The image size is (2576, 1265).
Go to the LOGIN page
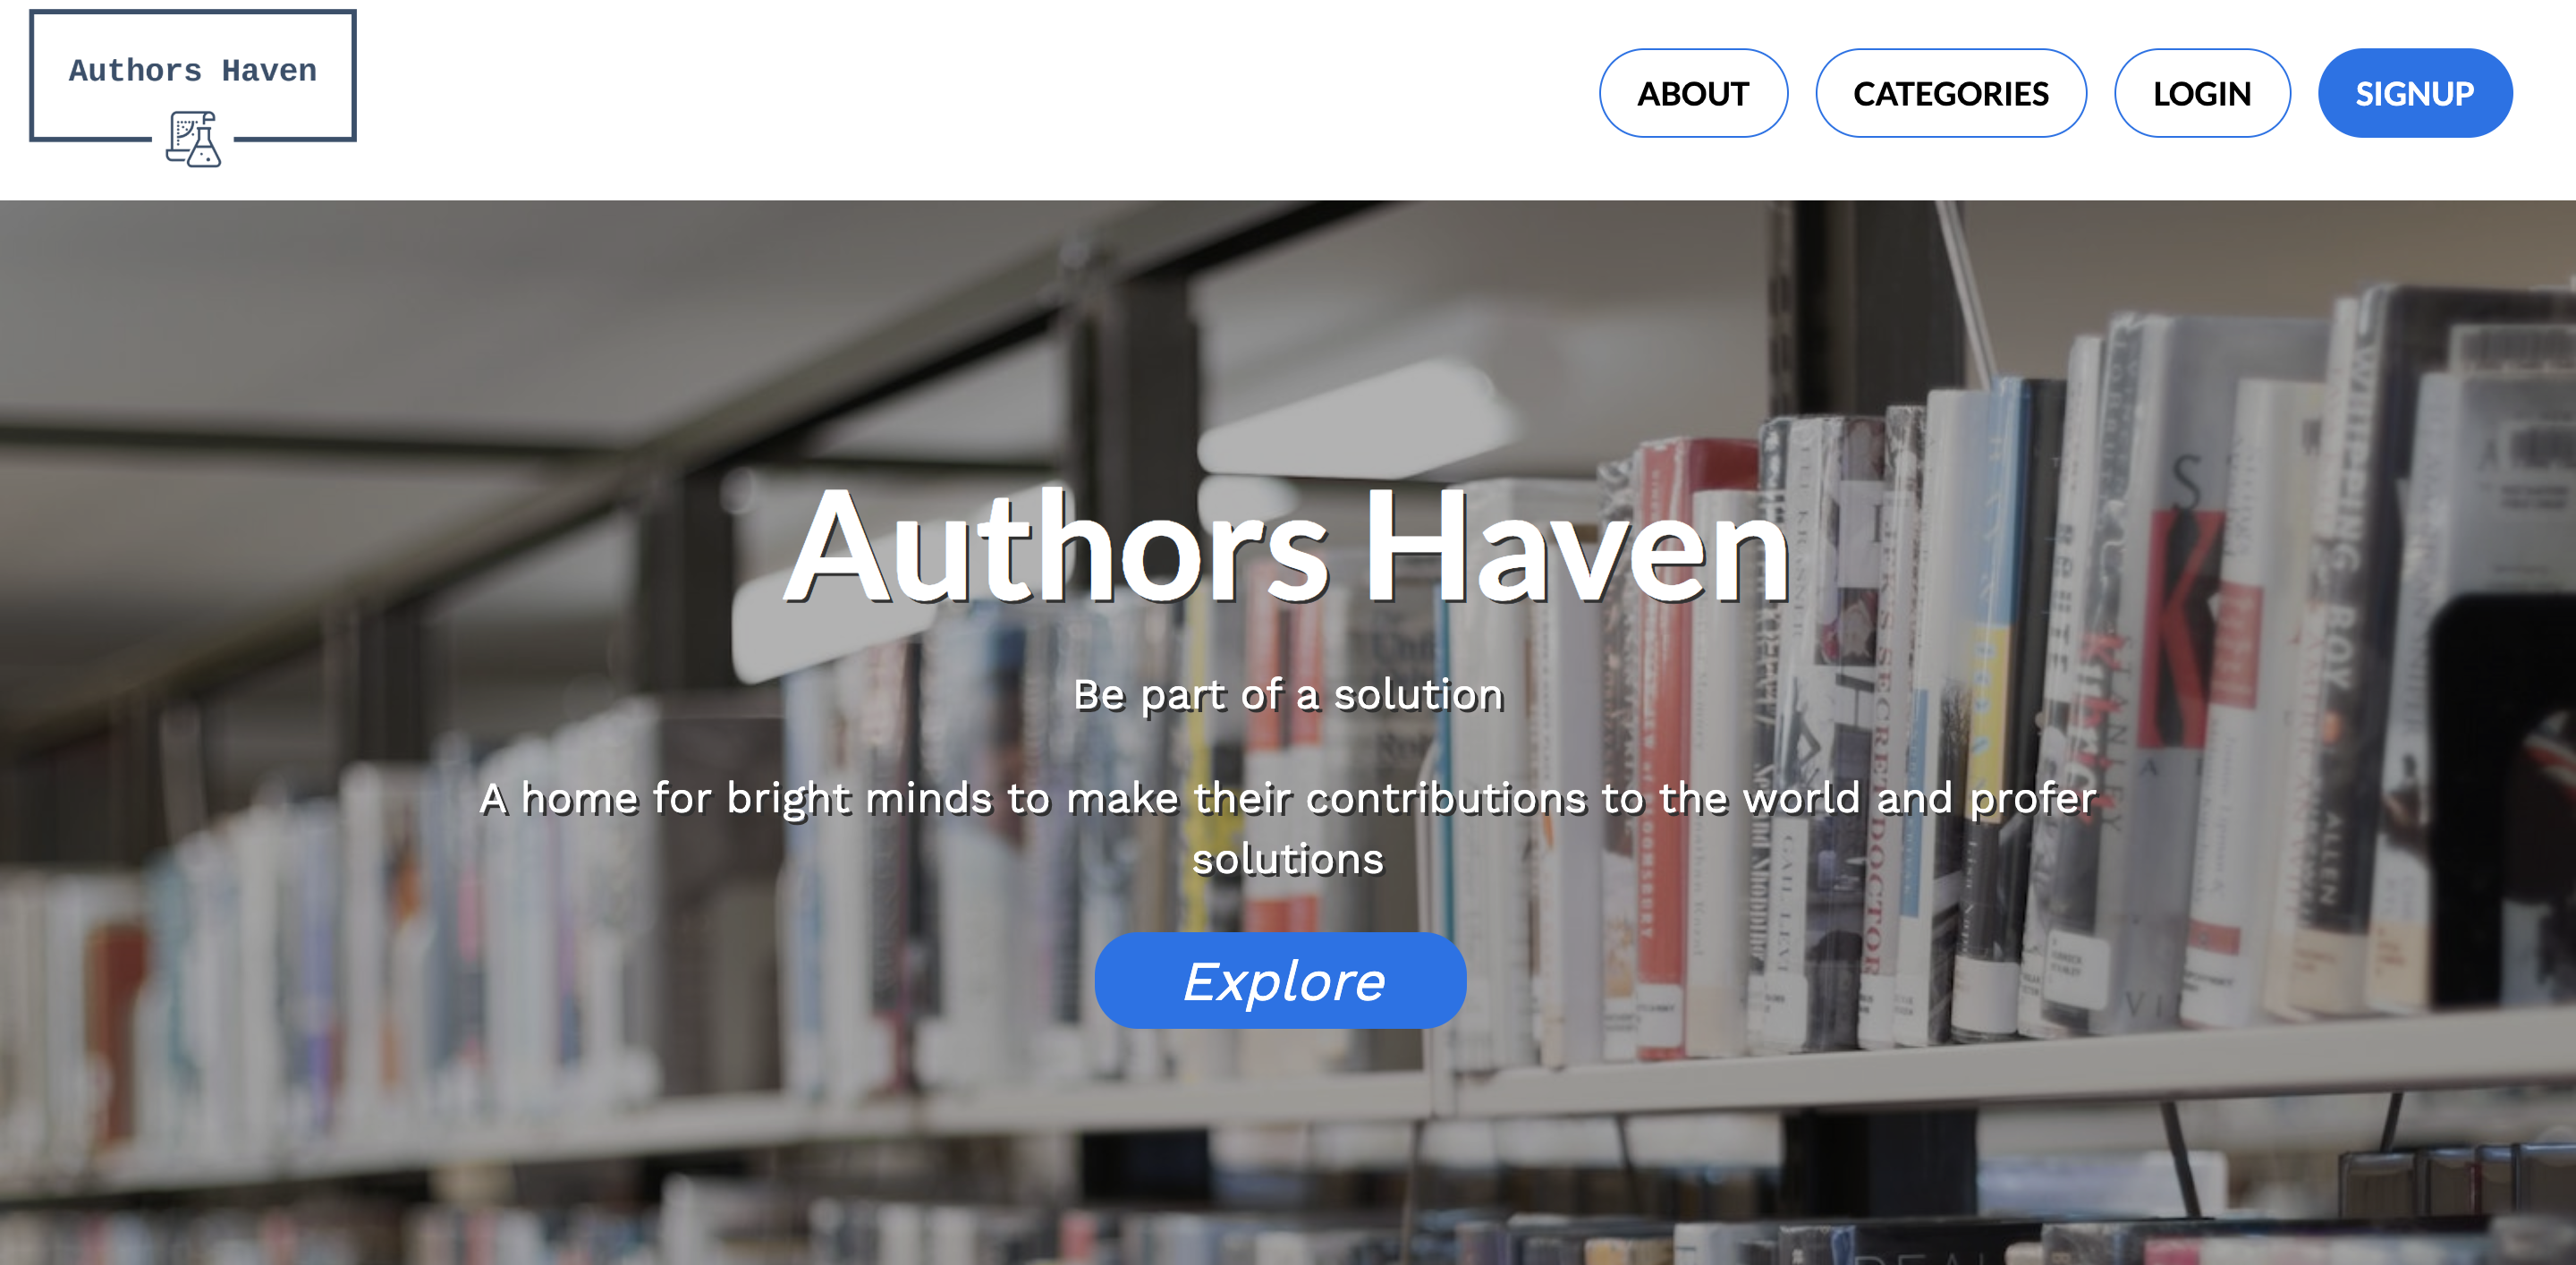(x=2202, y=93)
